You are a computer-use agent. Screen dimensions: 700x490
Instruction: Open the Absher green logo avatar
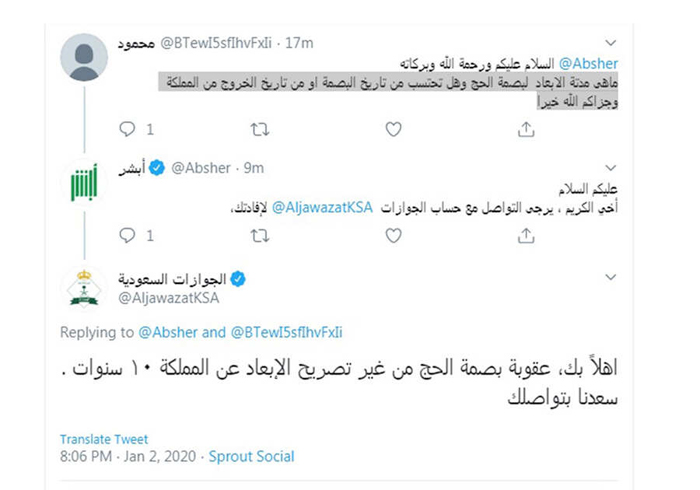[84, 183]
